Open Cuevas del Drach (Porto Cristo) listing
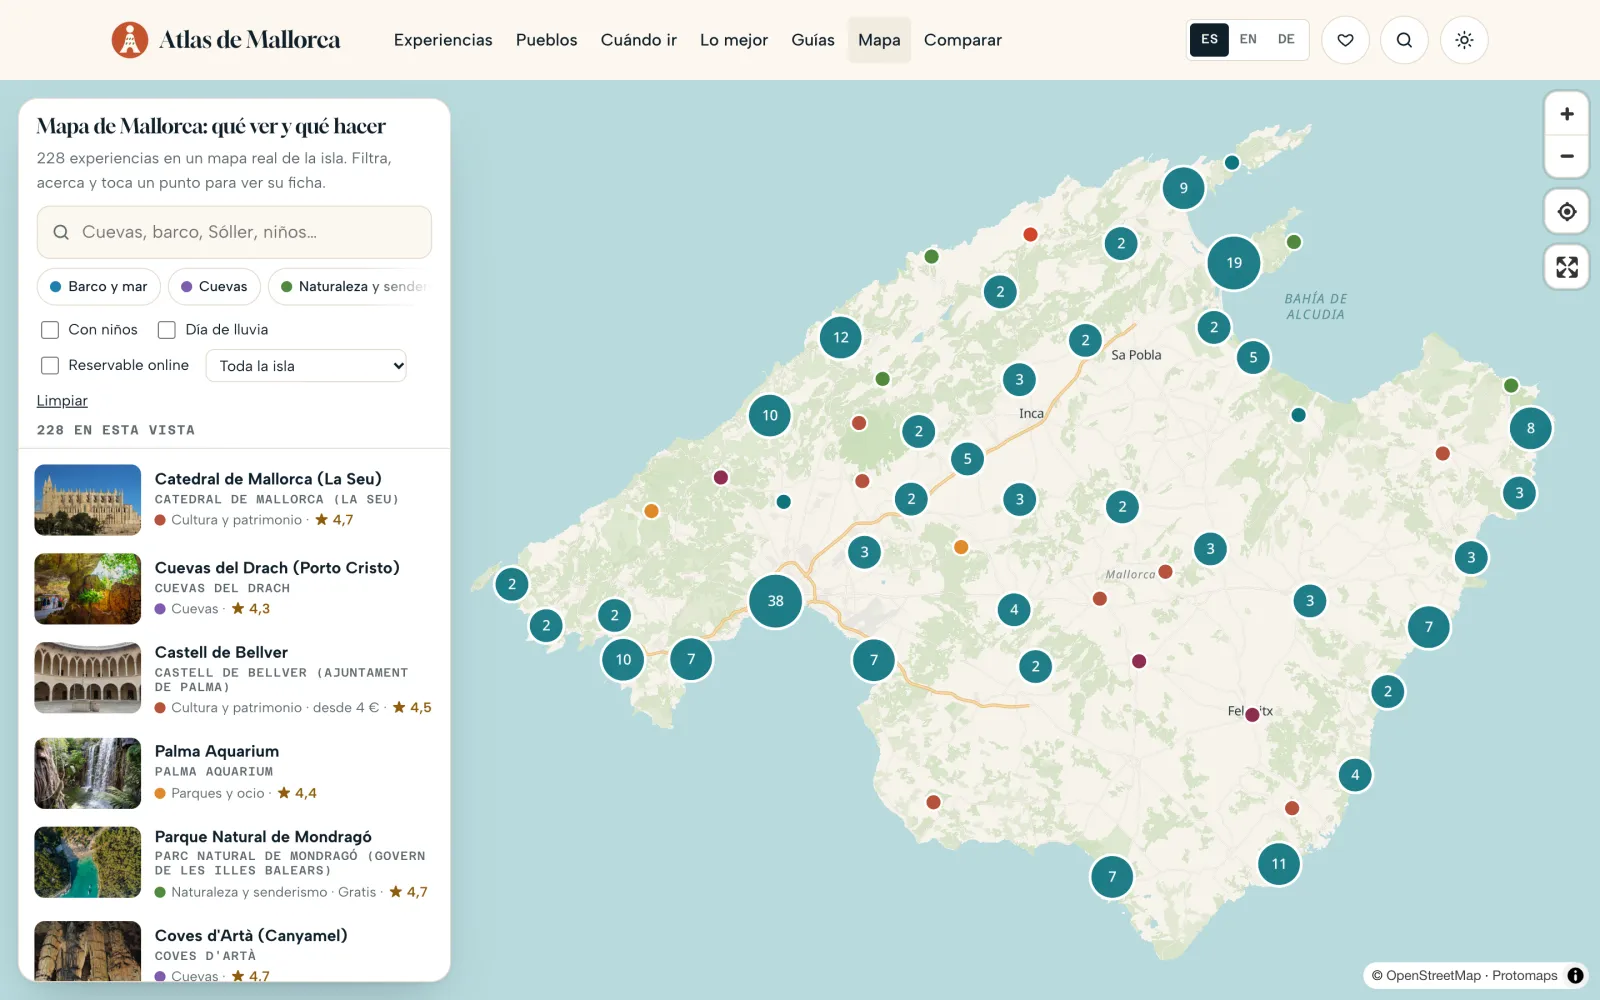The image size is (1600, 1000). (234, 588)
